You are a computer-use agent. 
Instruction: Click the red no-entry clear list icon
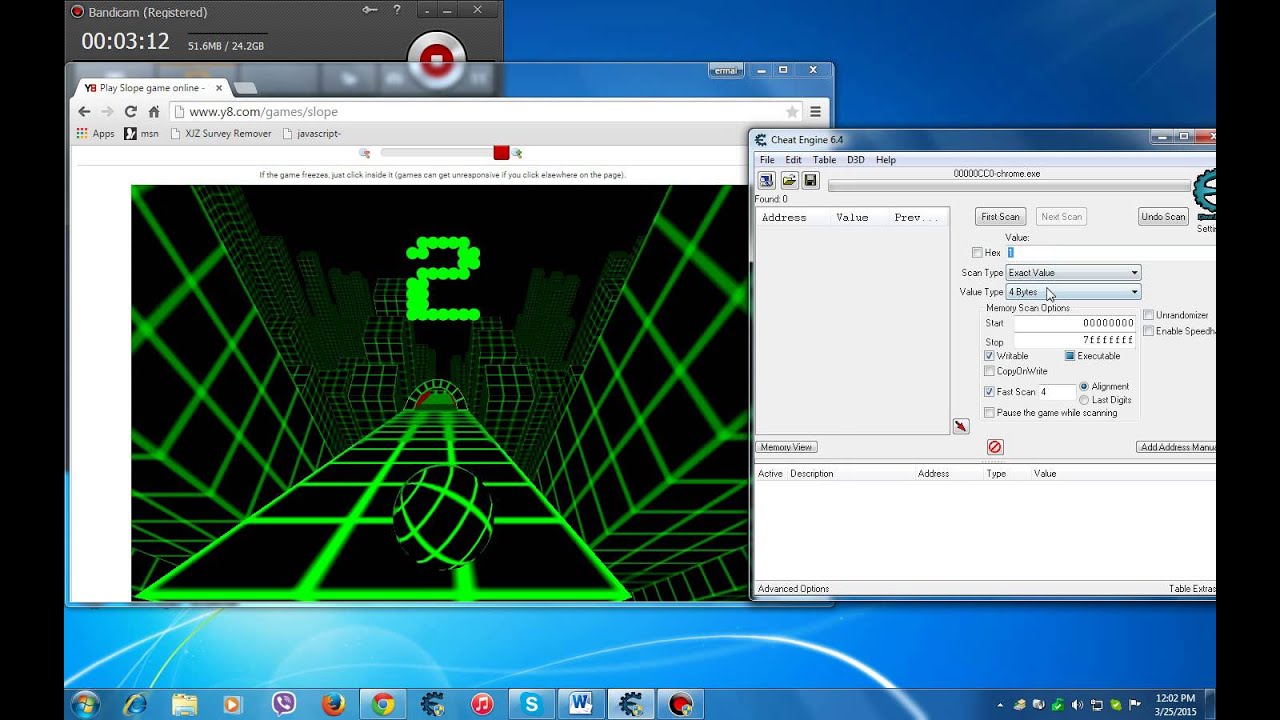pos(994,447)
